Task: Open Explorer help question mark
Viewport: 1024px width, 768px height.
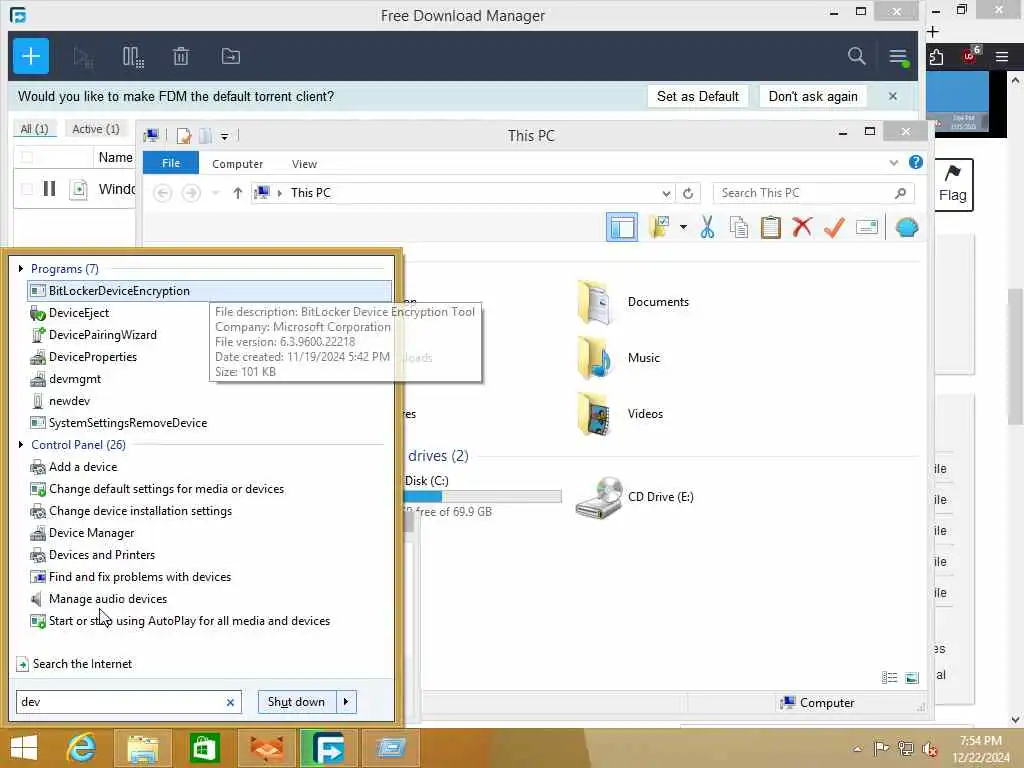Action: tap(916, 162)
